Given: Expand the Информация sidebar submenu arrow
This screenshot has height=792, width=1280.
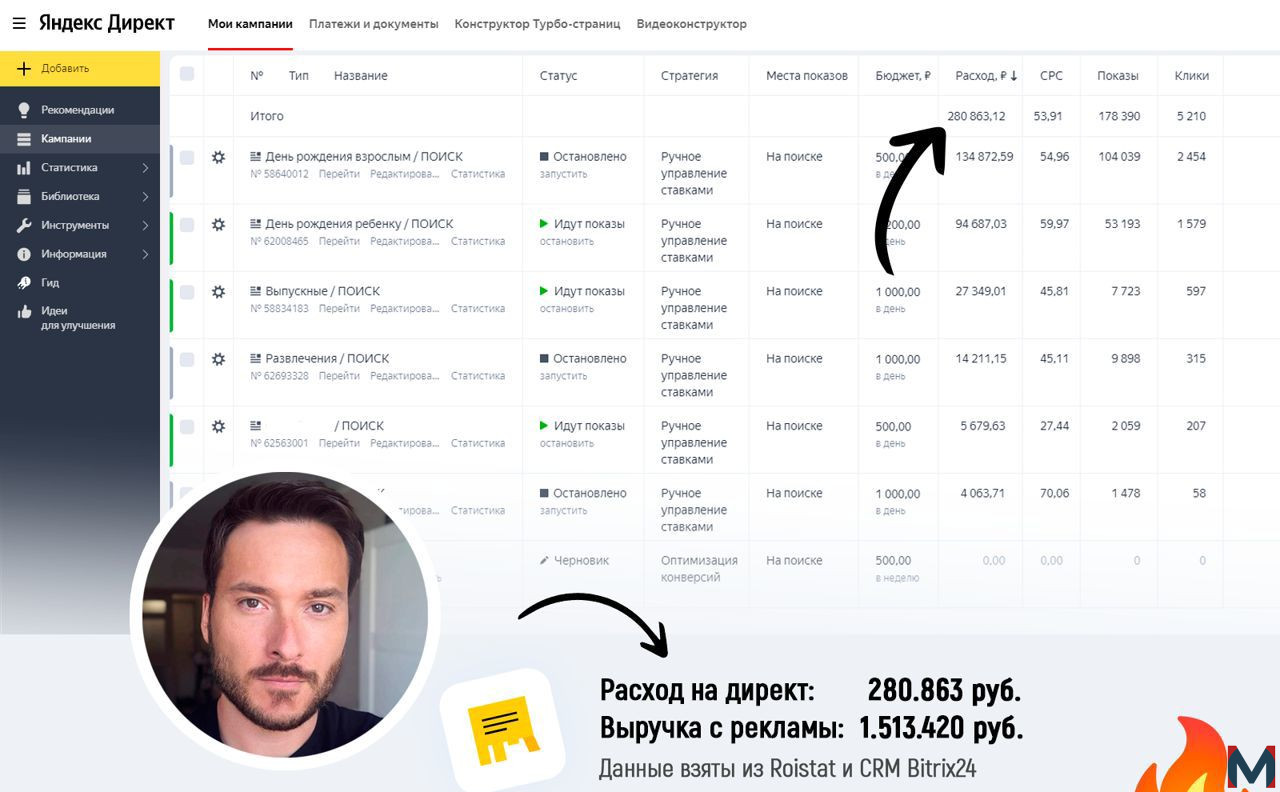Looking at the screenshot, I should (145, 254).
